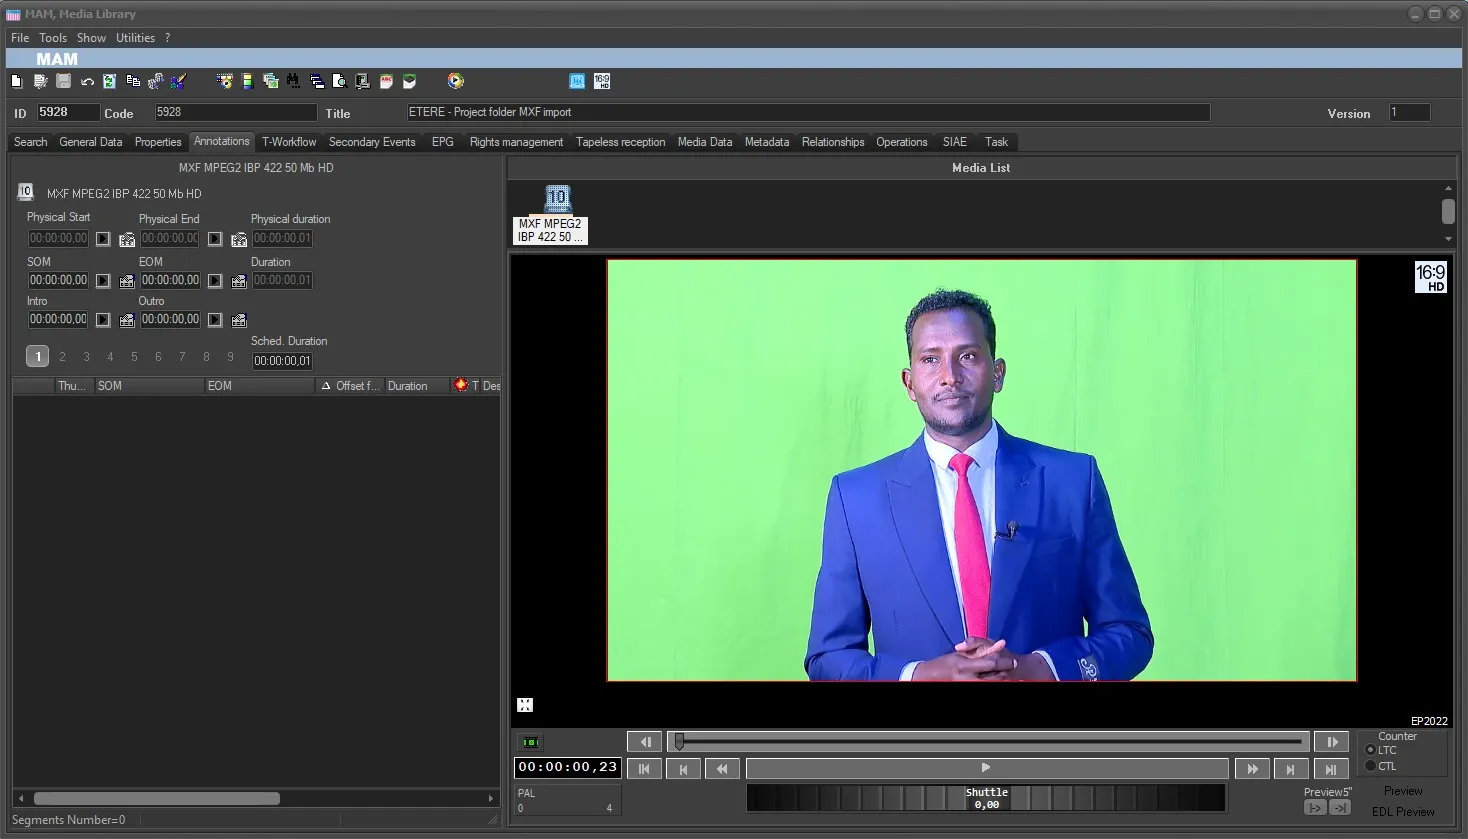Image resolution: width=1468 pixels, height=839 pixels.
Task: Click the 16:9 HD toolbar icon
Action: [602, 81]
